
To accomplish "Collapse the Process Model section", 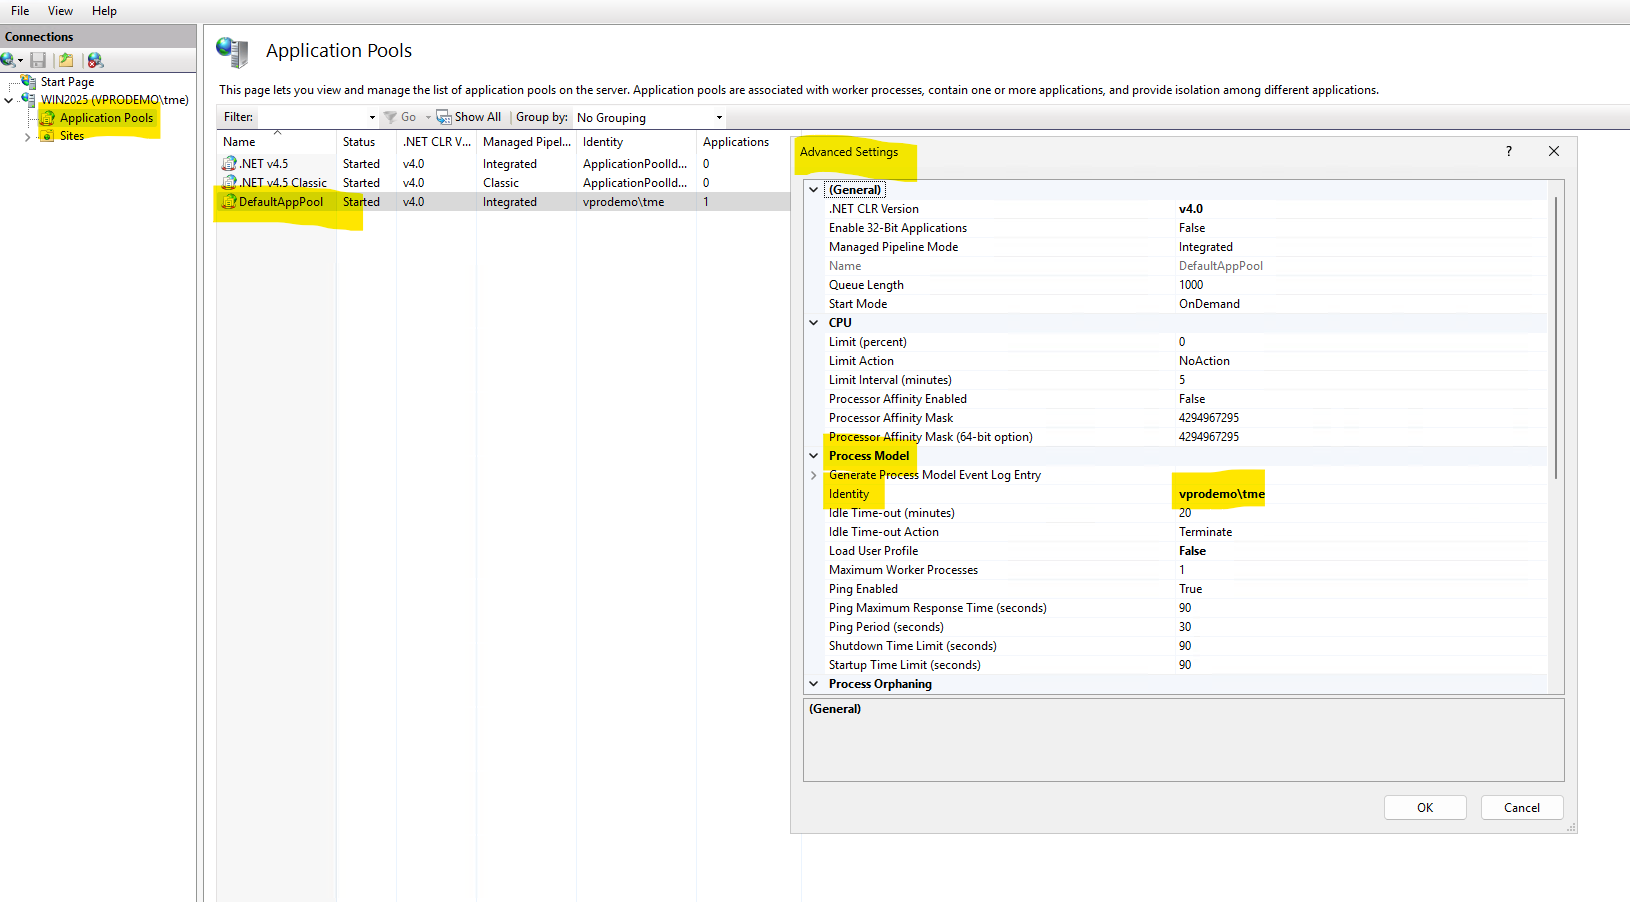I will coord(813,455).
